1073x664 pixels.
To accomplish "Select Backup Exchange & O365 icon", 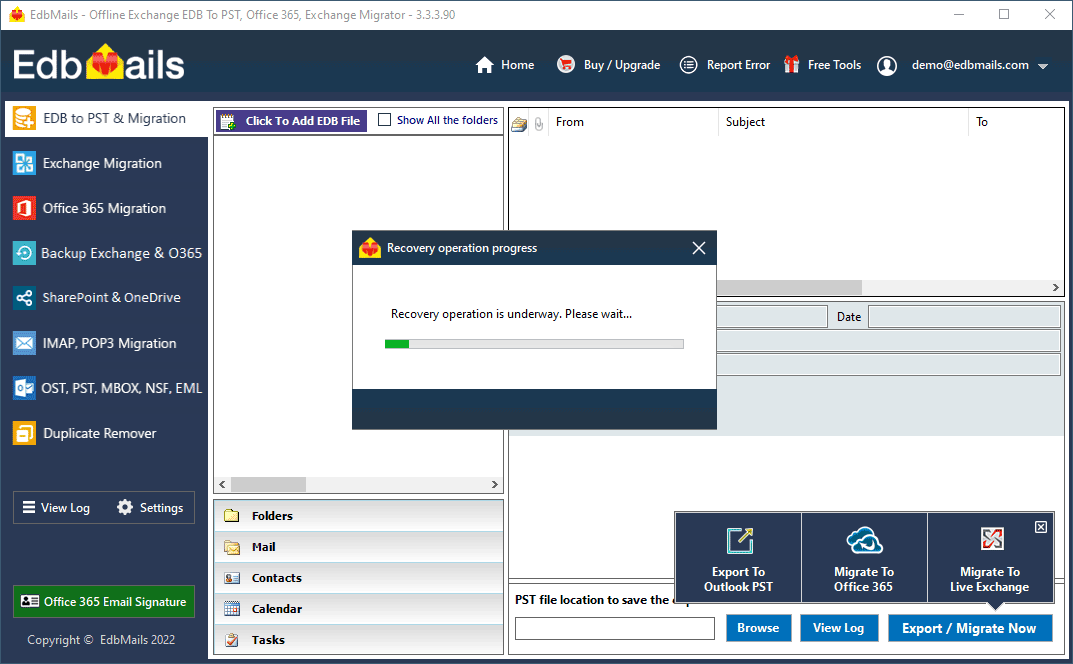I will (24, 253).
